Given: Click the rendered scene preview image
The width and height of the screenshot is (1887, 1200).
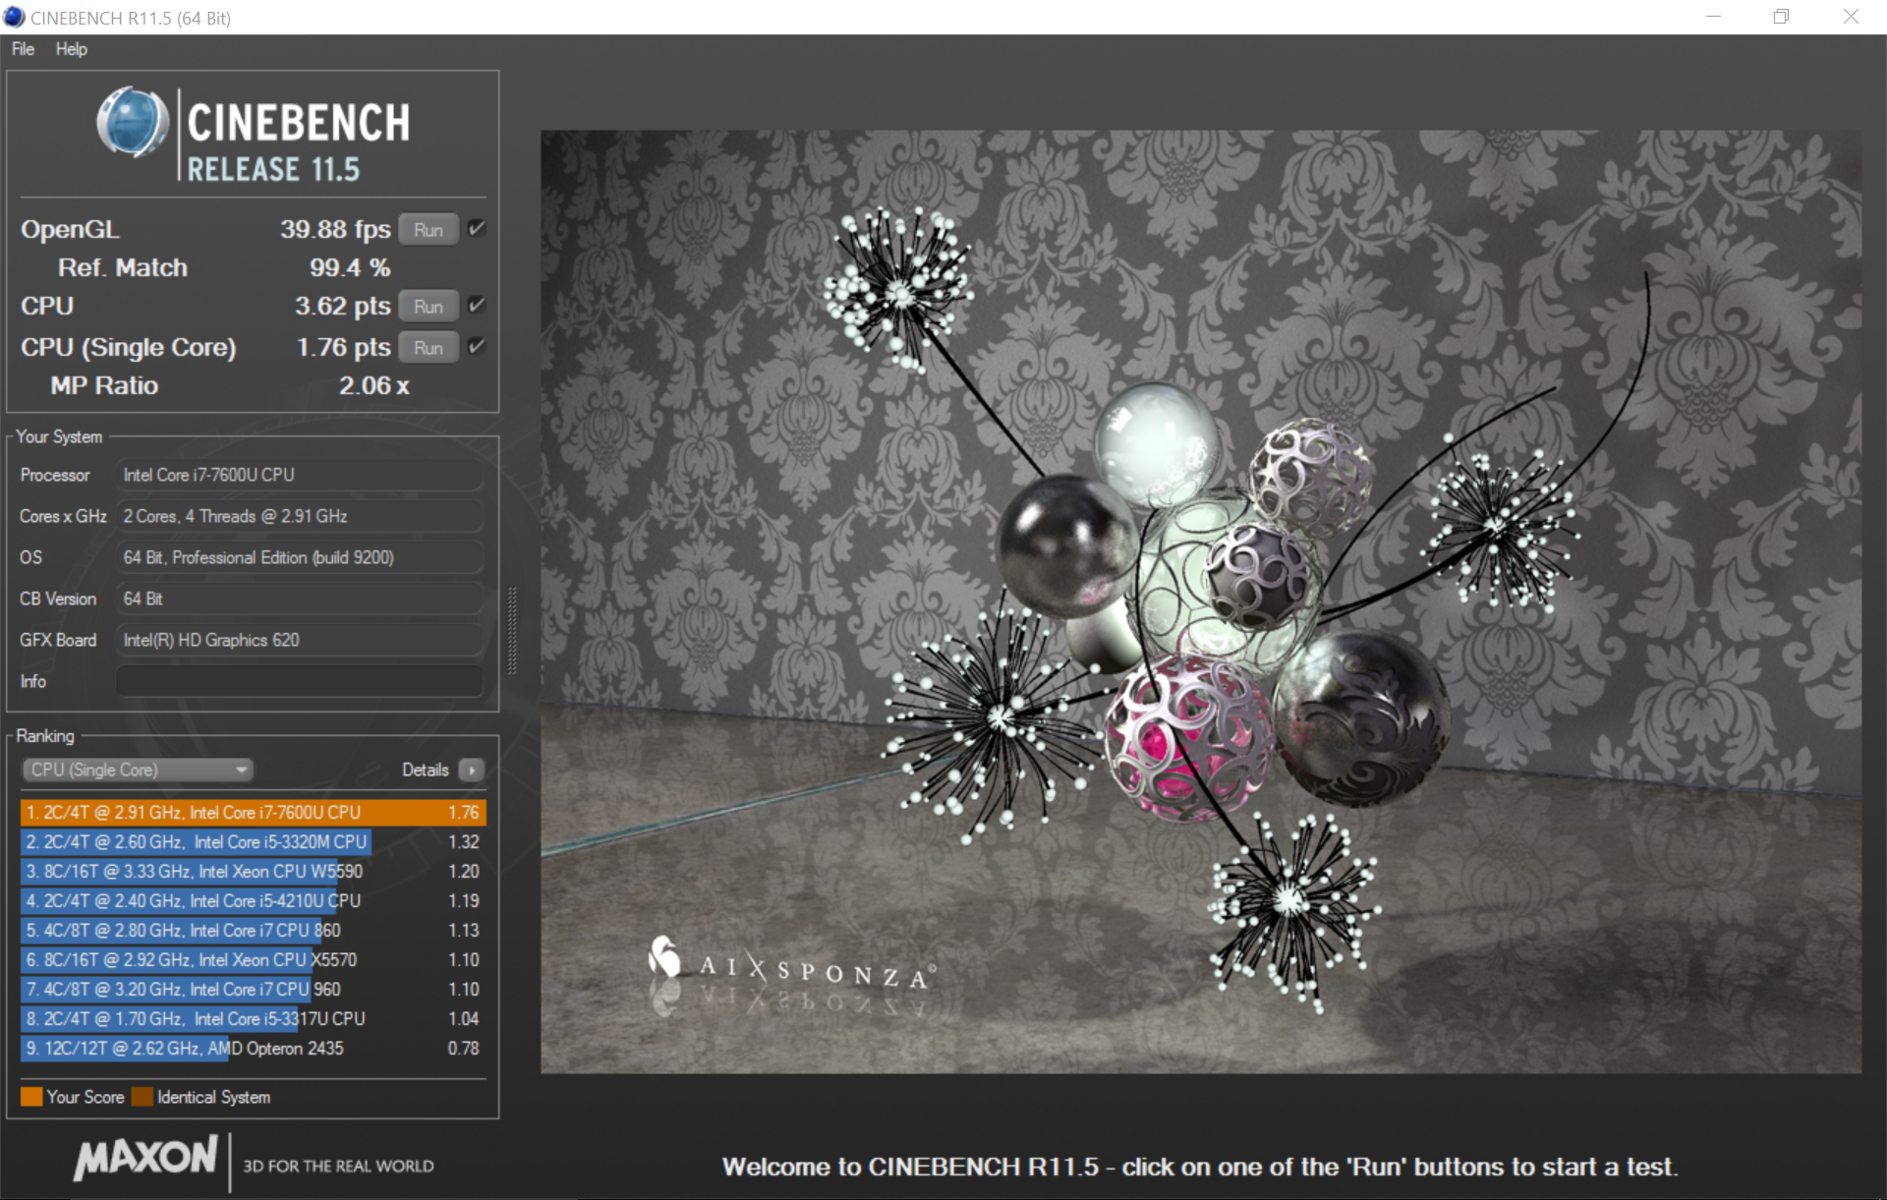Looking at the screenshot, I should coord(1201,601).
